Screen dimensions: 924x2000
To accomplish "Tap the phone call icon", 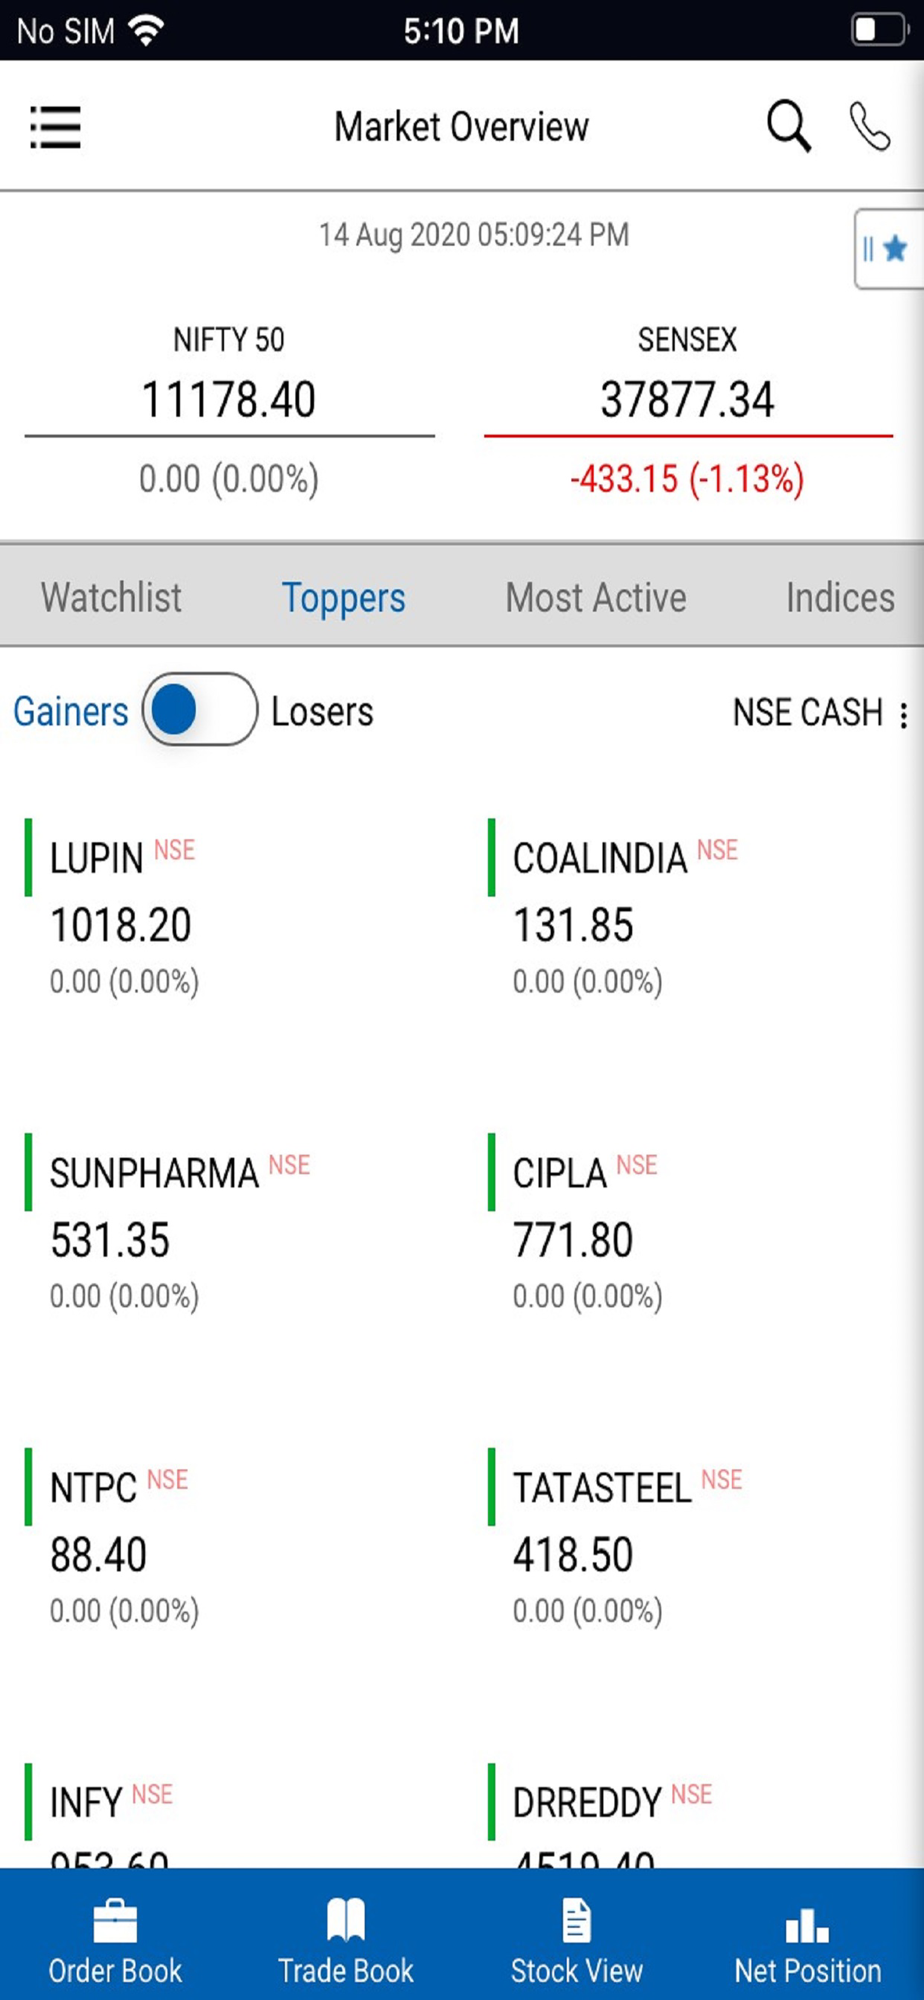I will tap(869, 126).
